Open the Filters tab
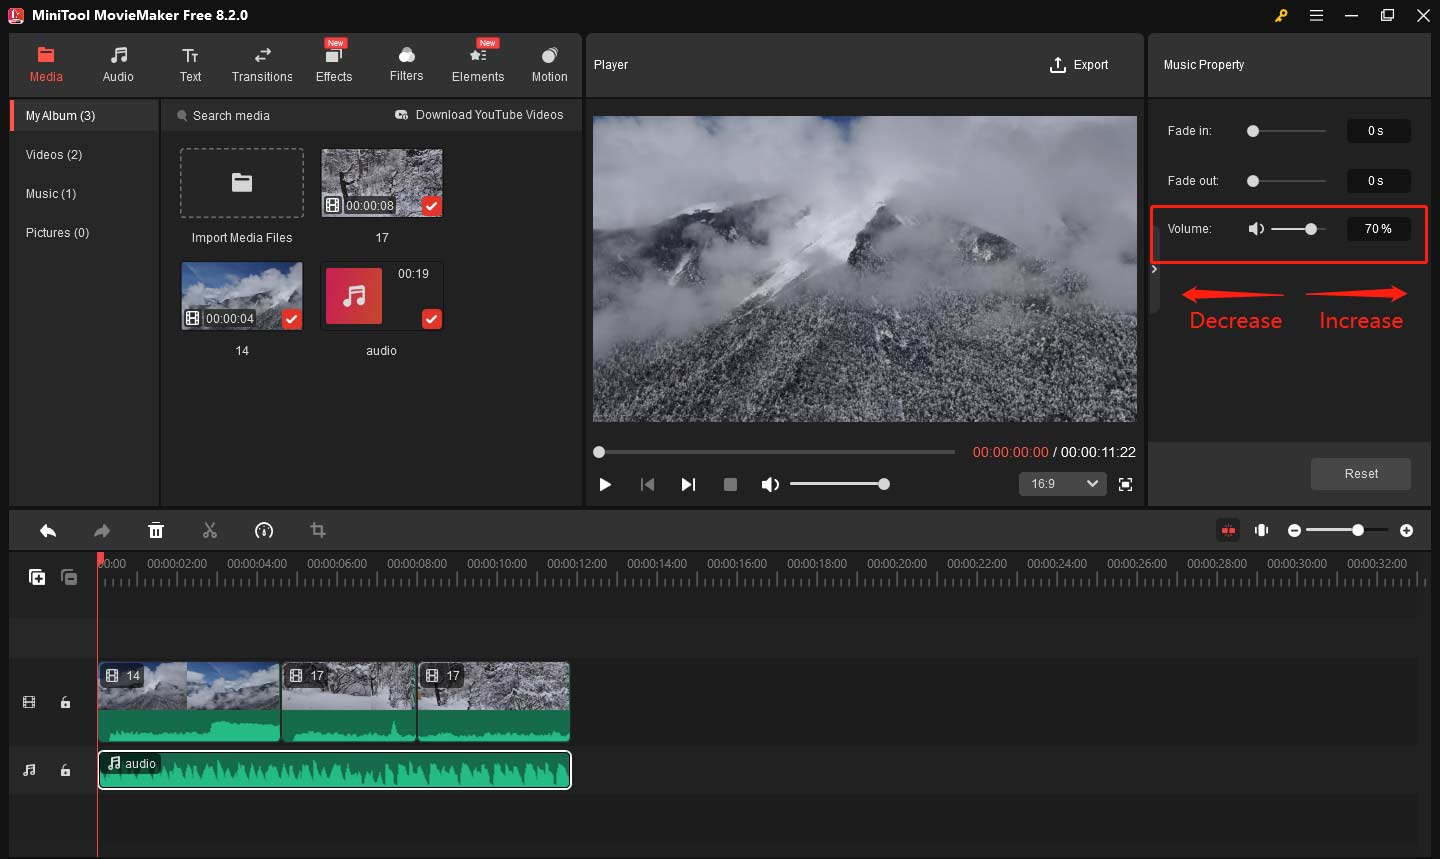The height and width of the screenshot is (859, 1440). click(x=406, y=64)
